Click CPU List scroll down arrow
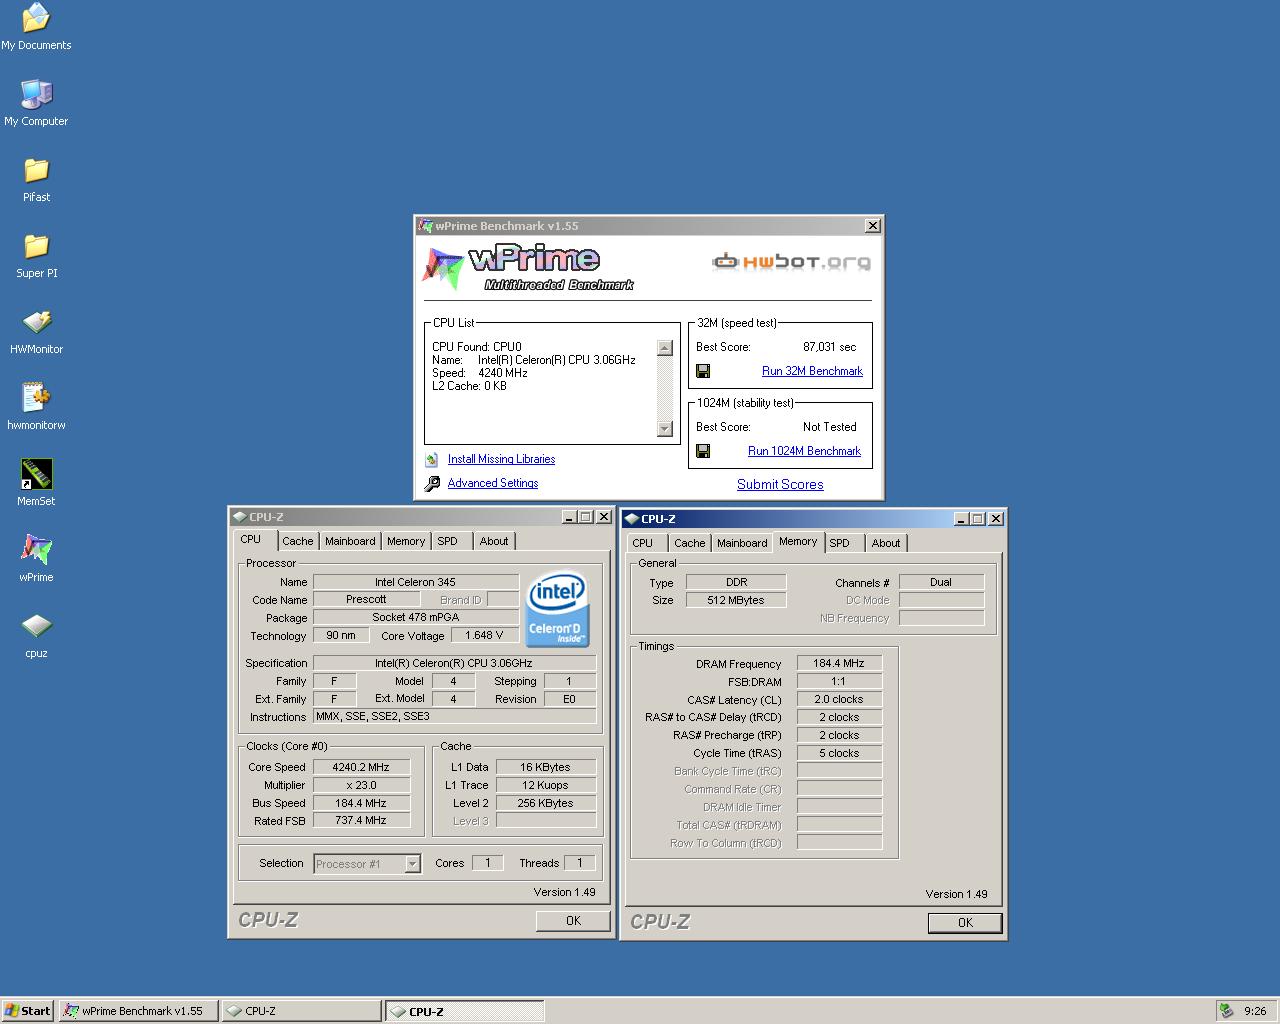This screenshot has height=1024, width=1280. click(665, 429)
